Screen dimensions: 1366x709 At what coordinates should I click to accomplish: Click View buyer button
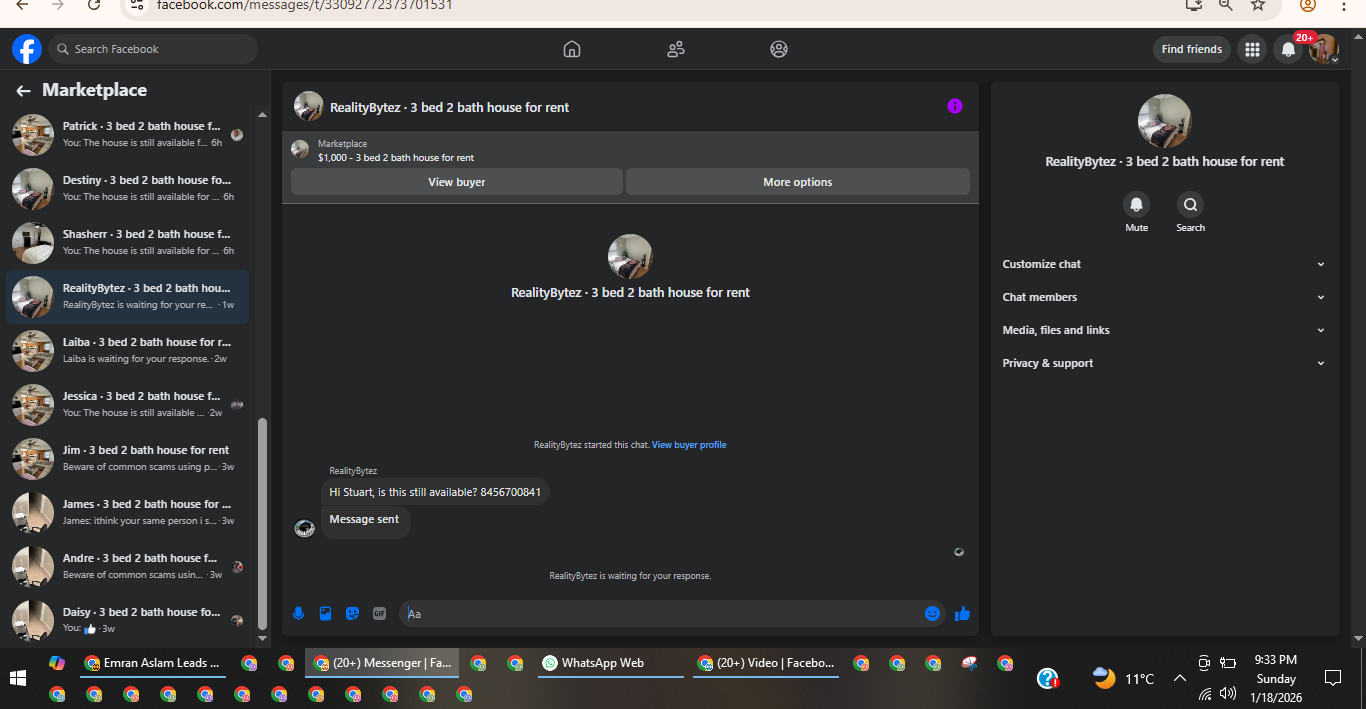tap(457, 182)
